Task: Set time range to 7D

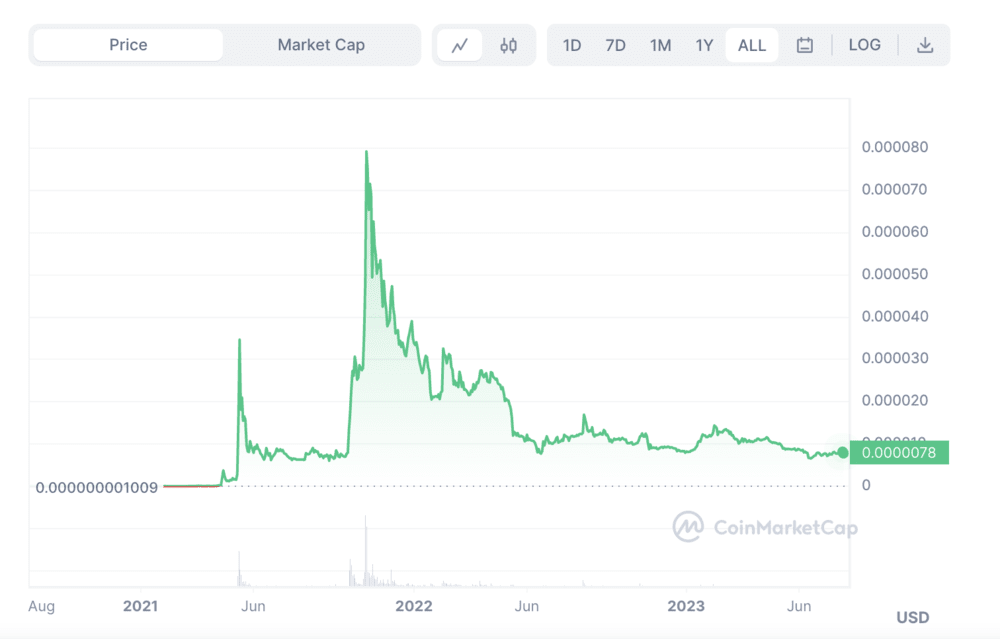Action: [x=615, y=45]
